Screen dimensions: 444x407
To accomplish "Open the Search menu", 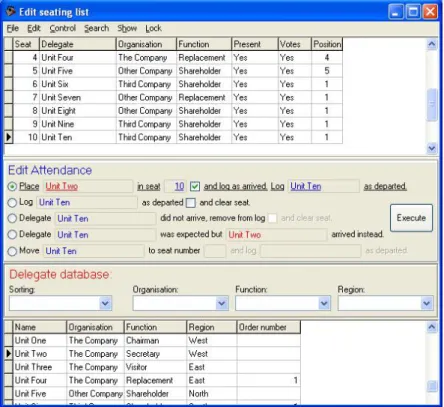I will [x=96, y=28].
